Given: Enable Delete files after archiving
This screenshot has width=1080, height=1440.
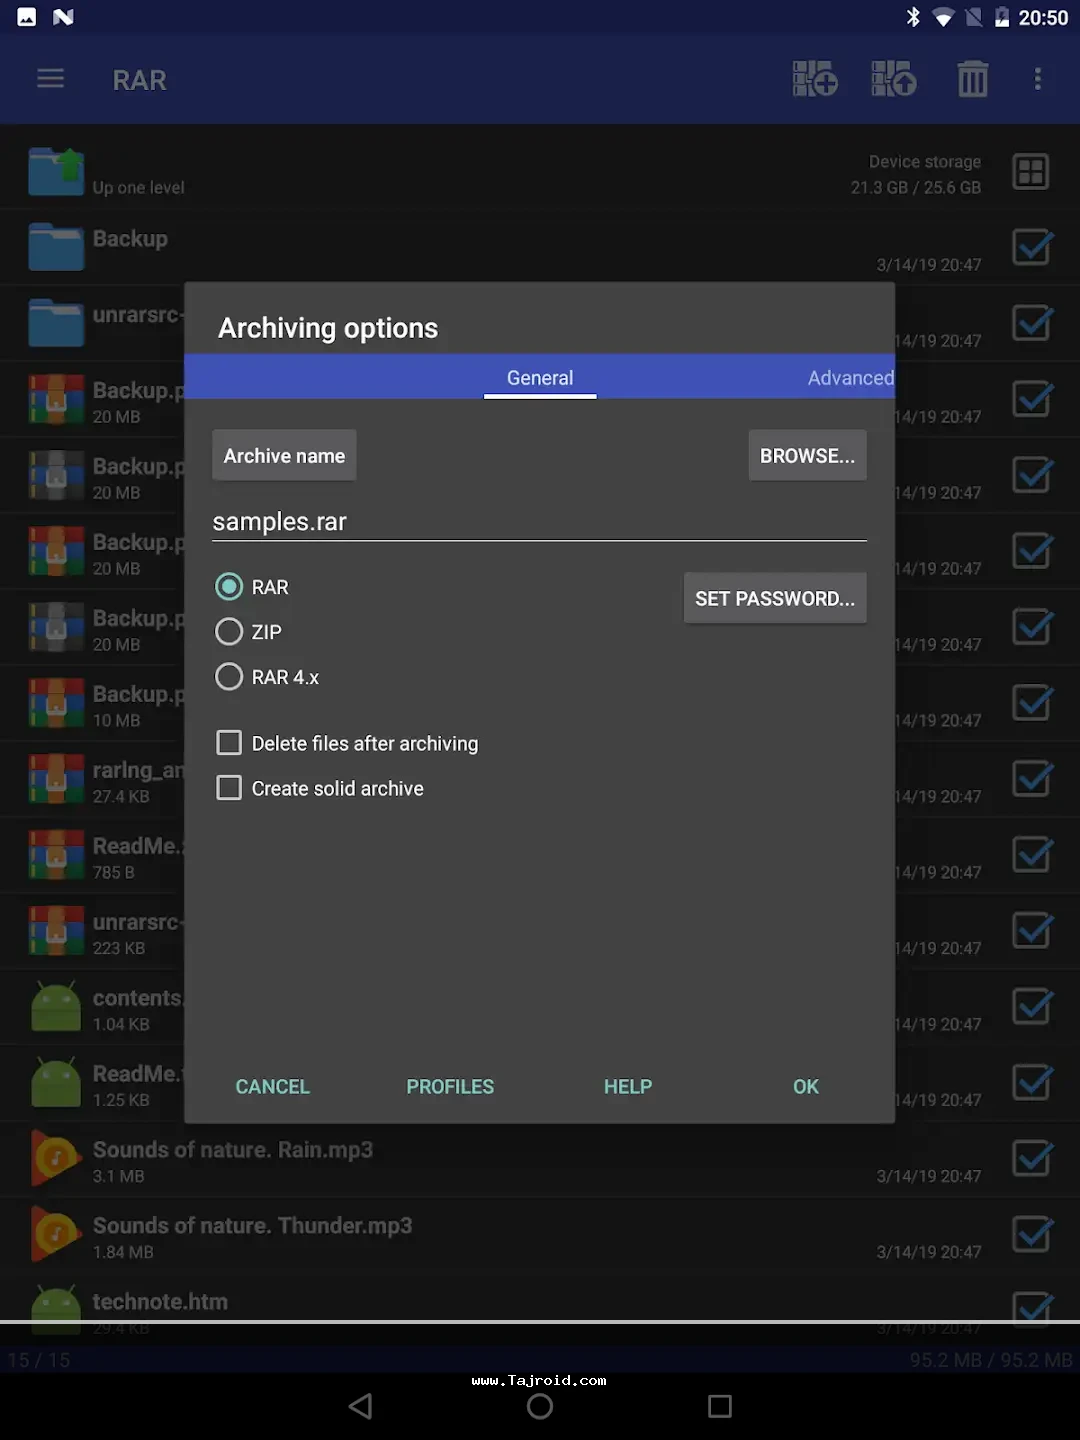Looking at the screenshot, I should 230,743.
